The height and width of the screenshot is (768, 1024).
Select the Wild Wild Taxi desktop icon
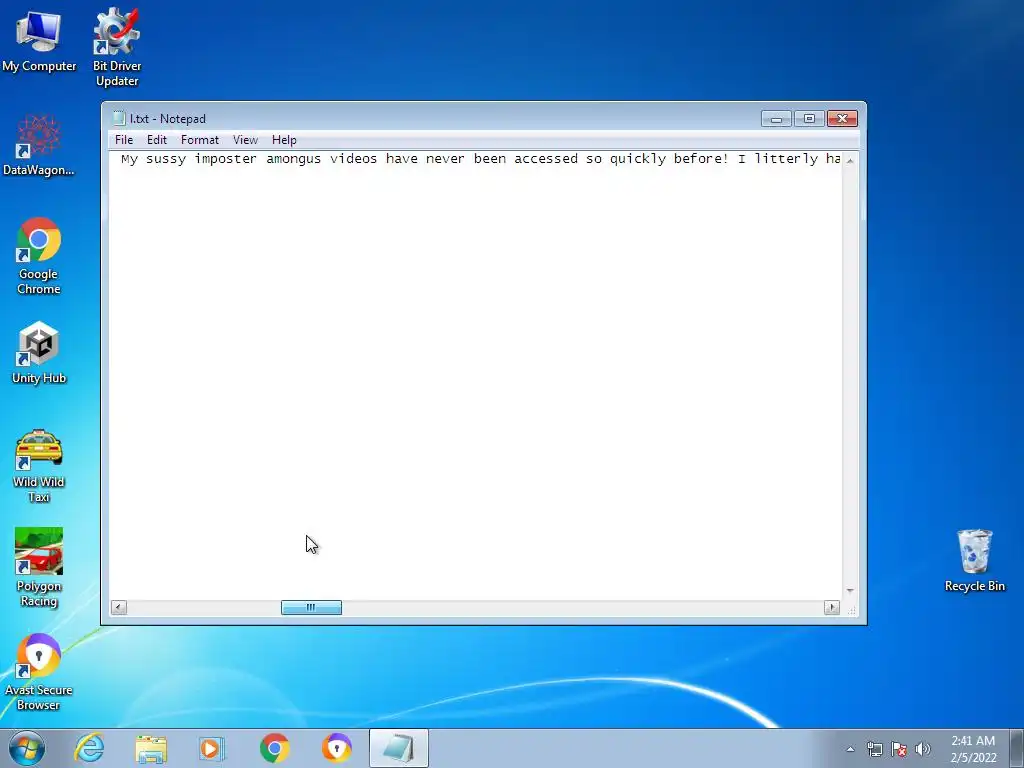(39, 466)
